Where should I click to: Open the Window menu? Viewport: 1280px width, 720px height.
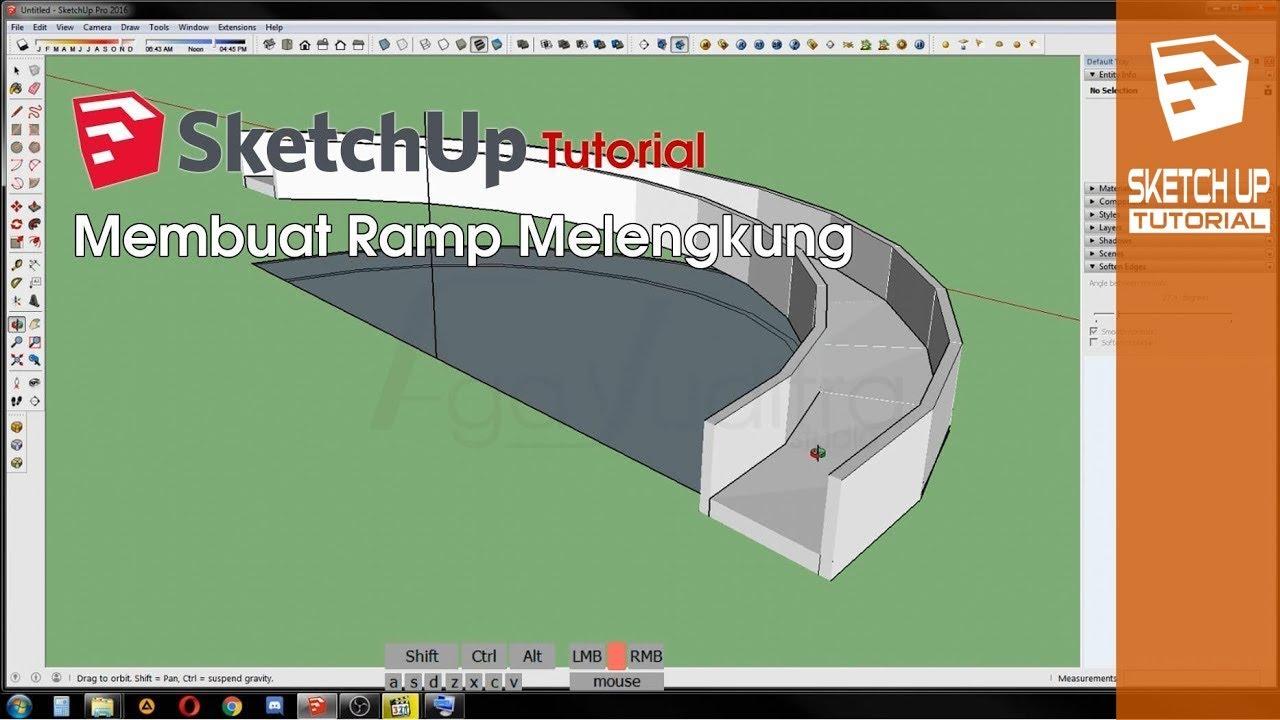[194, 27]
